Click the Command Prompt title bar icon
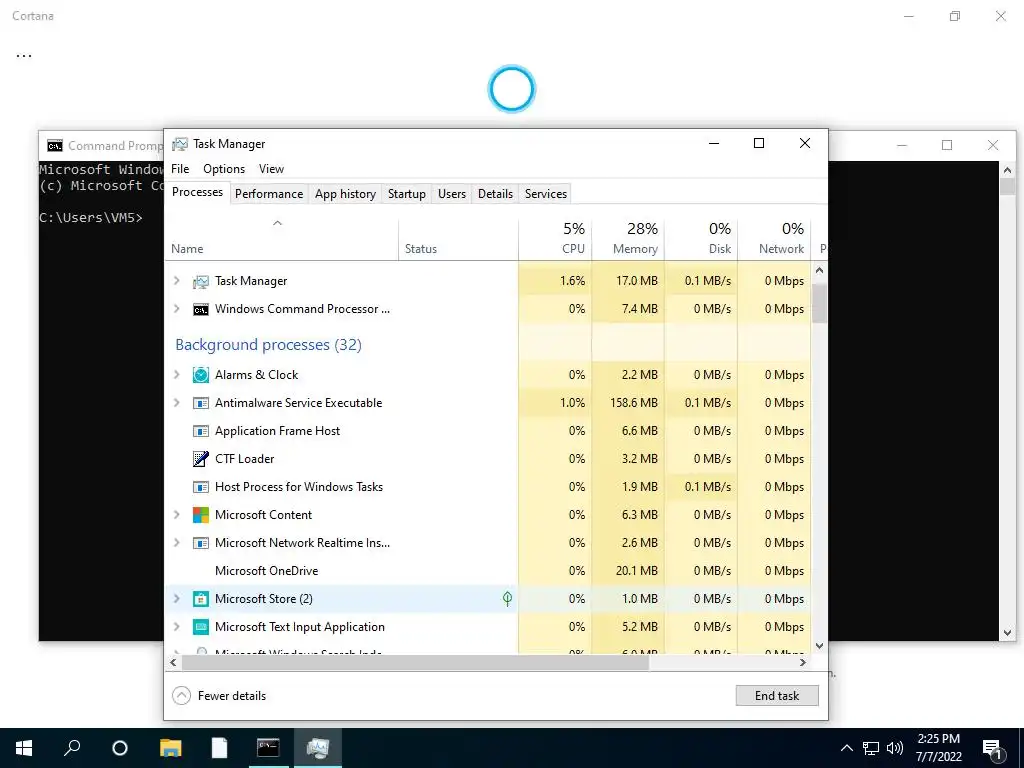 pyautogui.click(x=55, y=146)
